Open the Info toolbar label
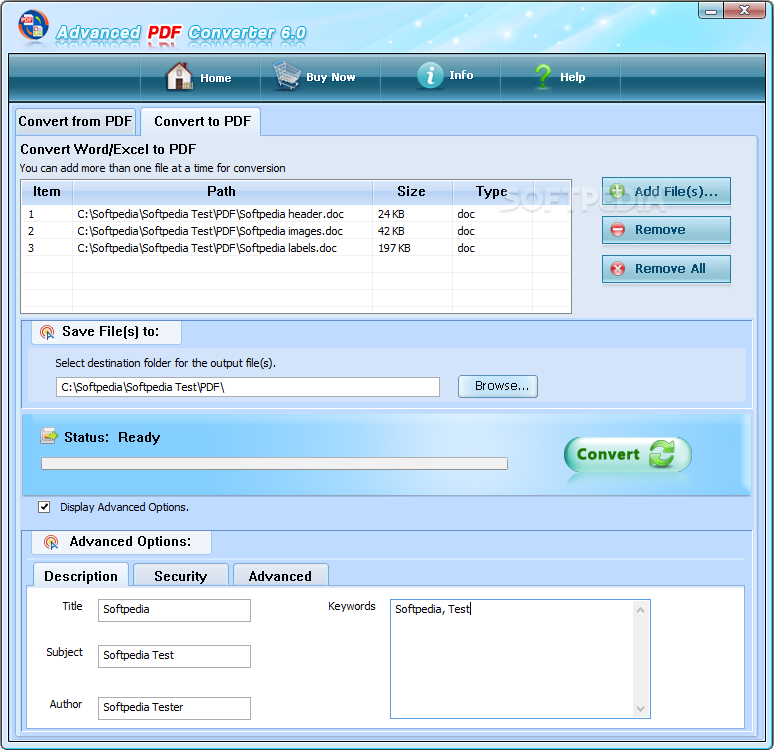This screenshot has height=750, width=774. pyautogui.click(x=461, y=75)
